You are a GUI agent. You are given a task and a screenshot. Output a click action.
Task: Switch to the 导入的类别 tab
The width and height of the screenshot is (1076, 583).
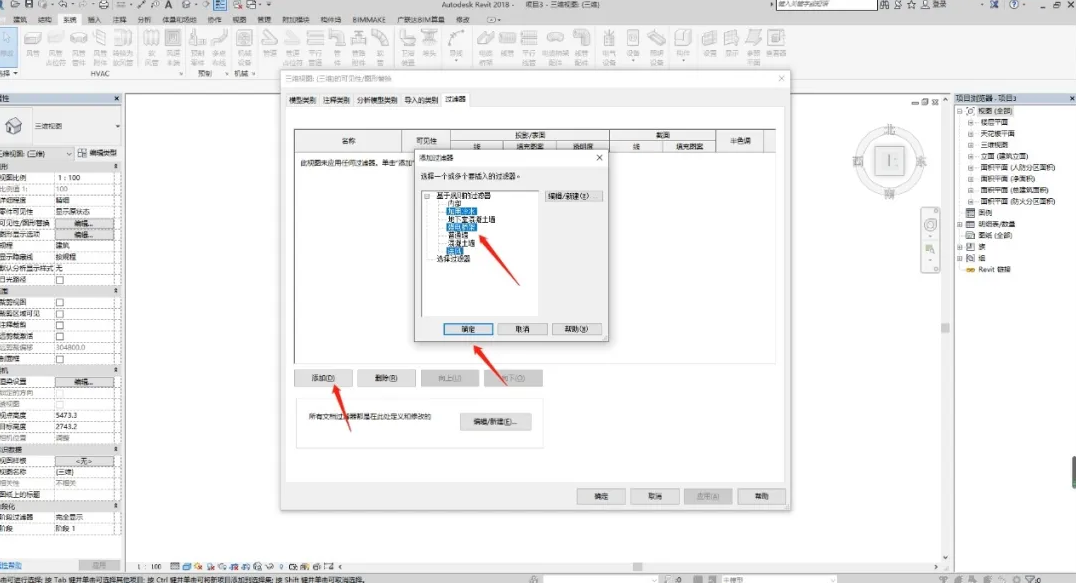(x=421, y=100)
